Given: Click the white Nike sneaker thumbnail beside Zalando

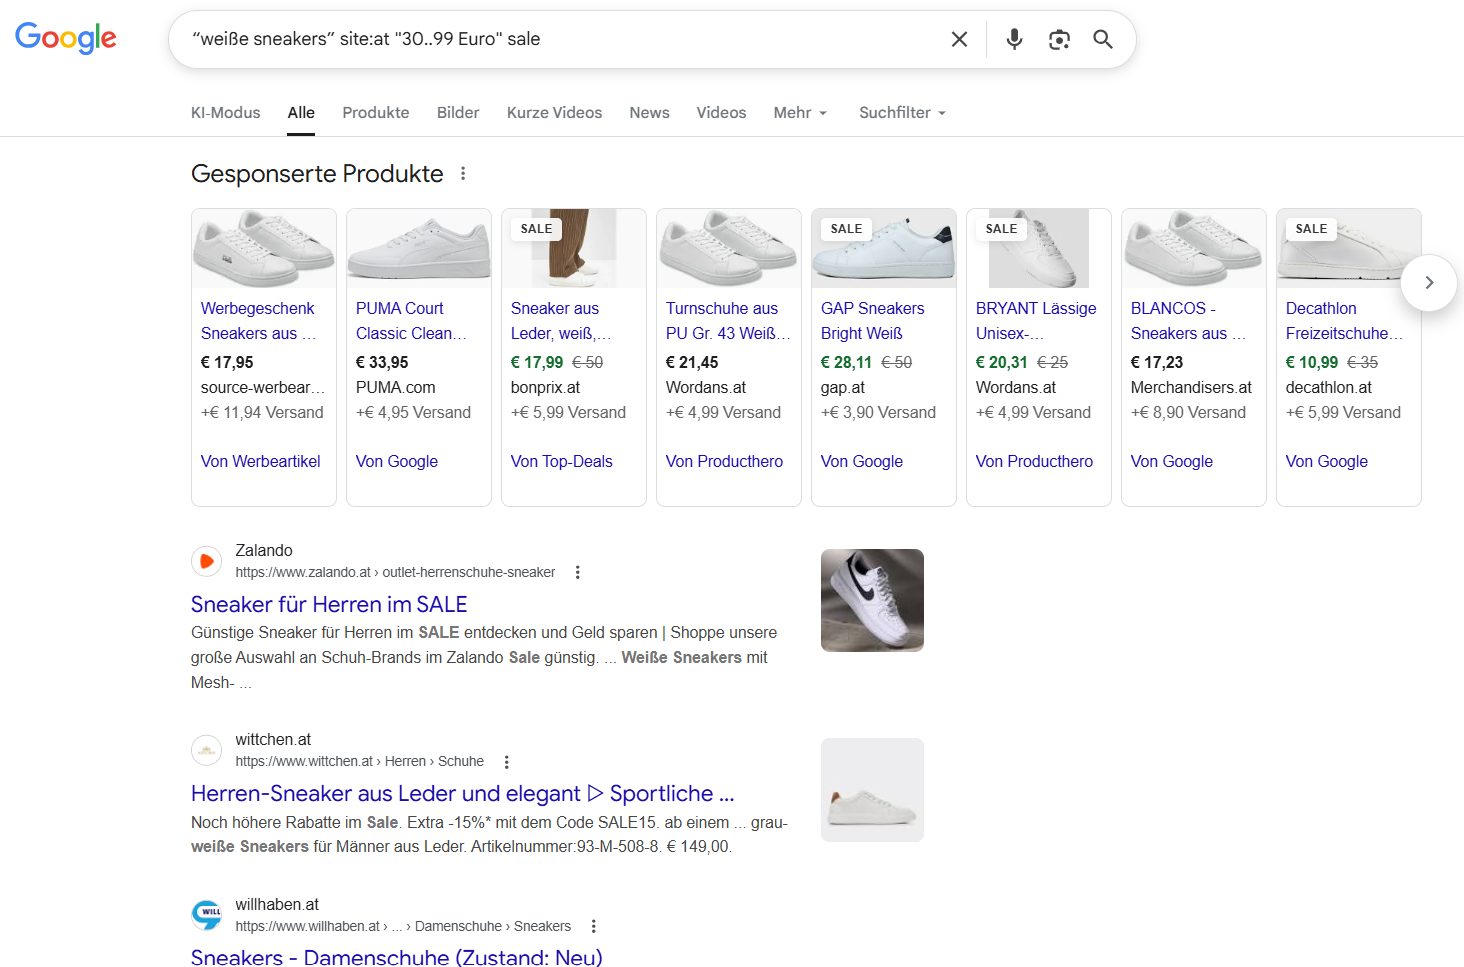Looking at the screenshot, I should click(x=871, y=600).
